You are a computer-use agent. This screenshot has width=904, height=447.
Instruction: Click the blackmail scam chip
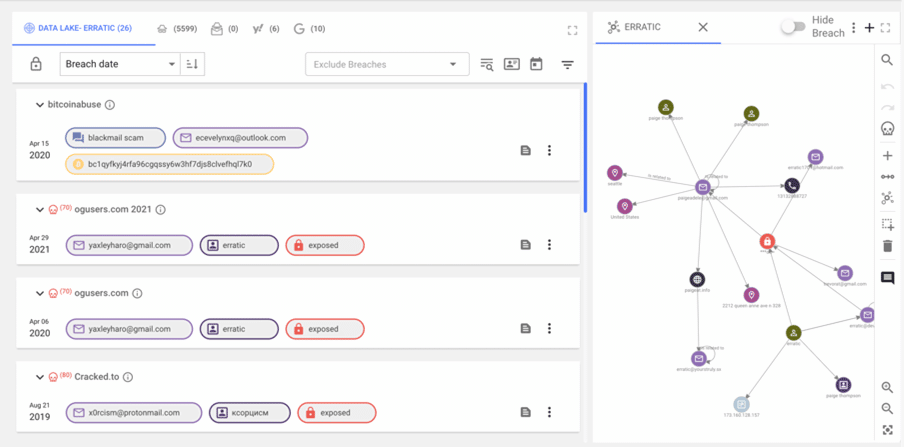click(x=115, y=138)
